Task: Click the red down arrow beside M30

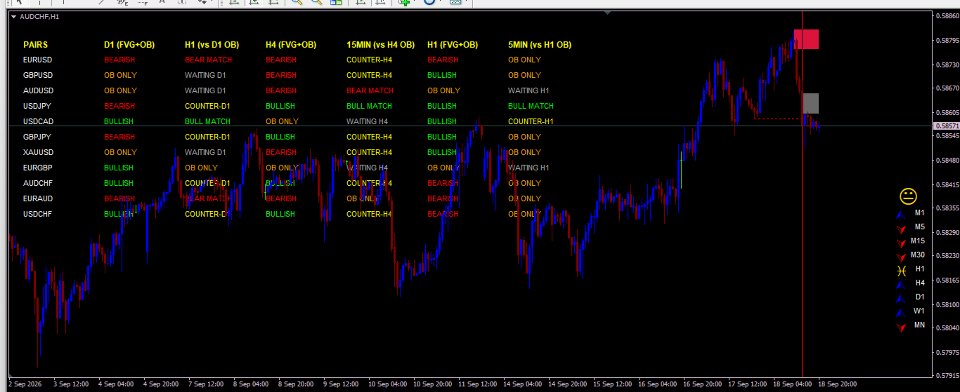Action: pyautogui.click(x=901, y=257)
